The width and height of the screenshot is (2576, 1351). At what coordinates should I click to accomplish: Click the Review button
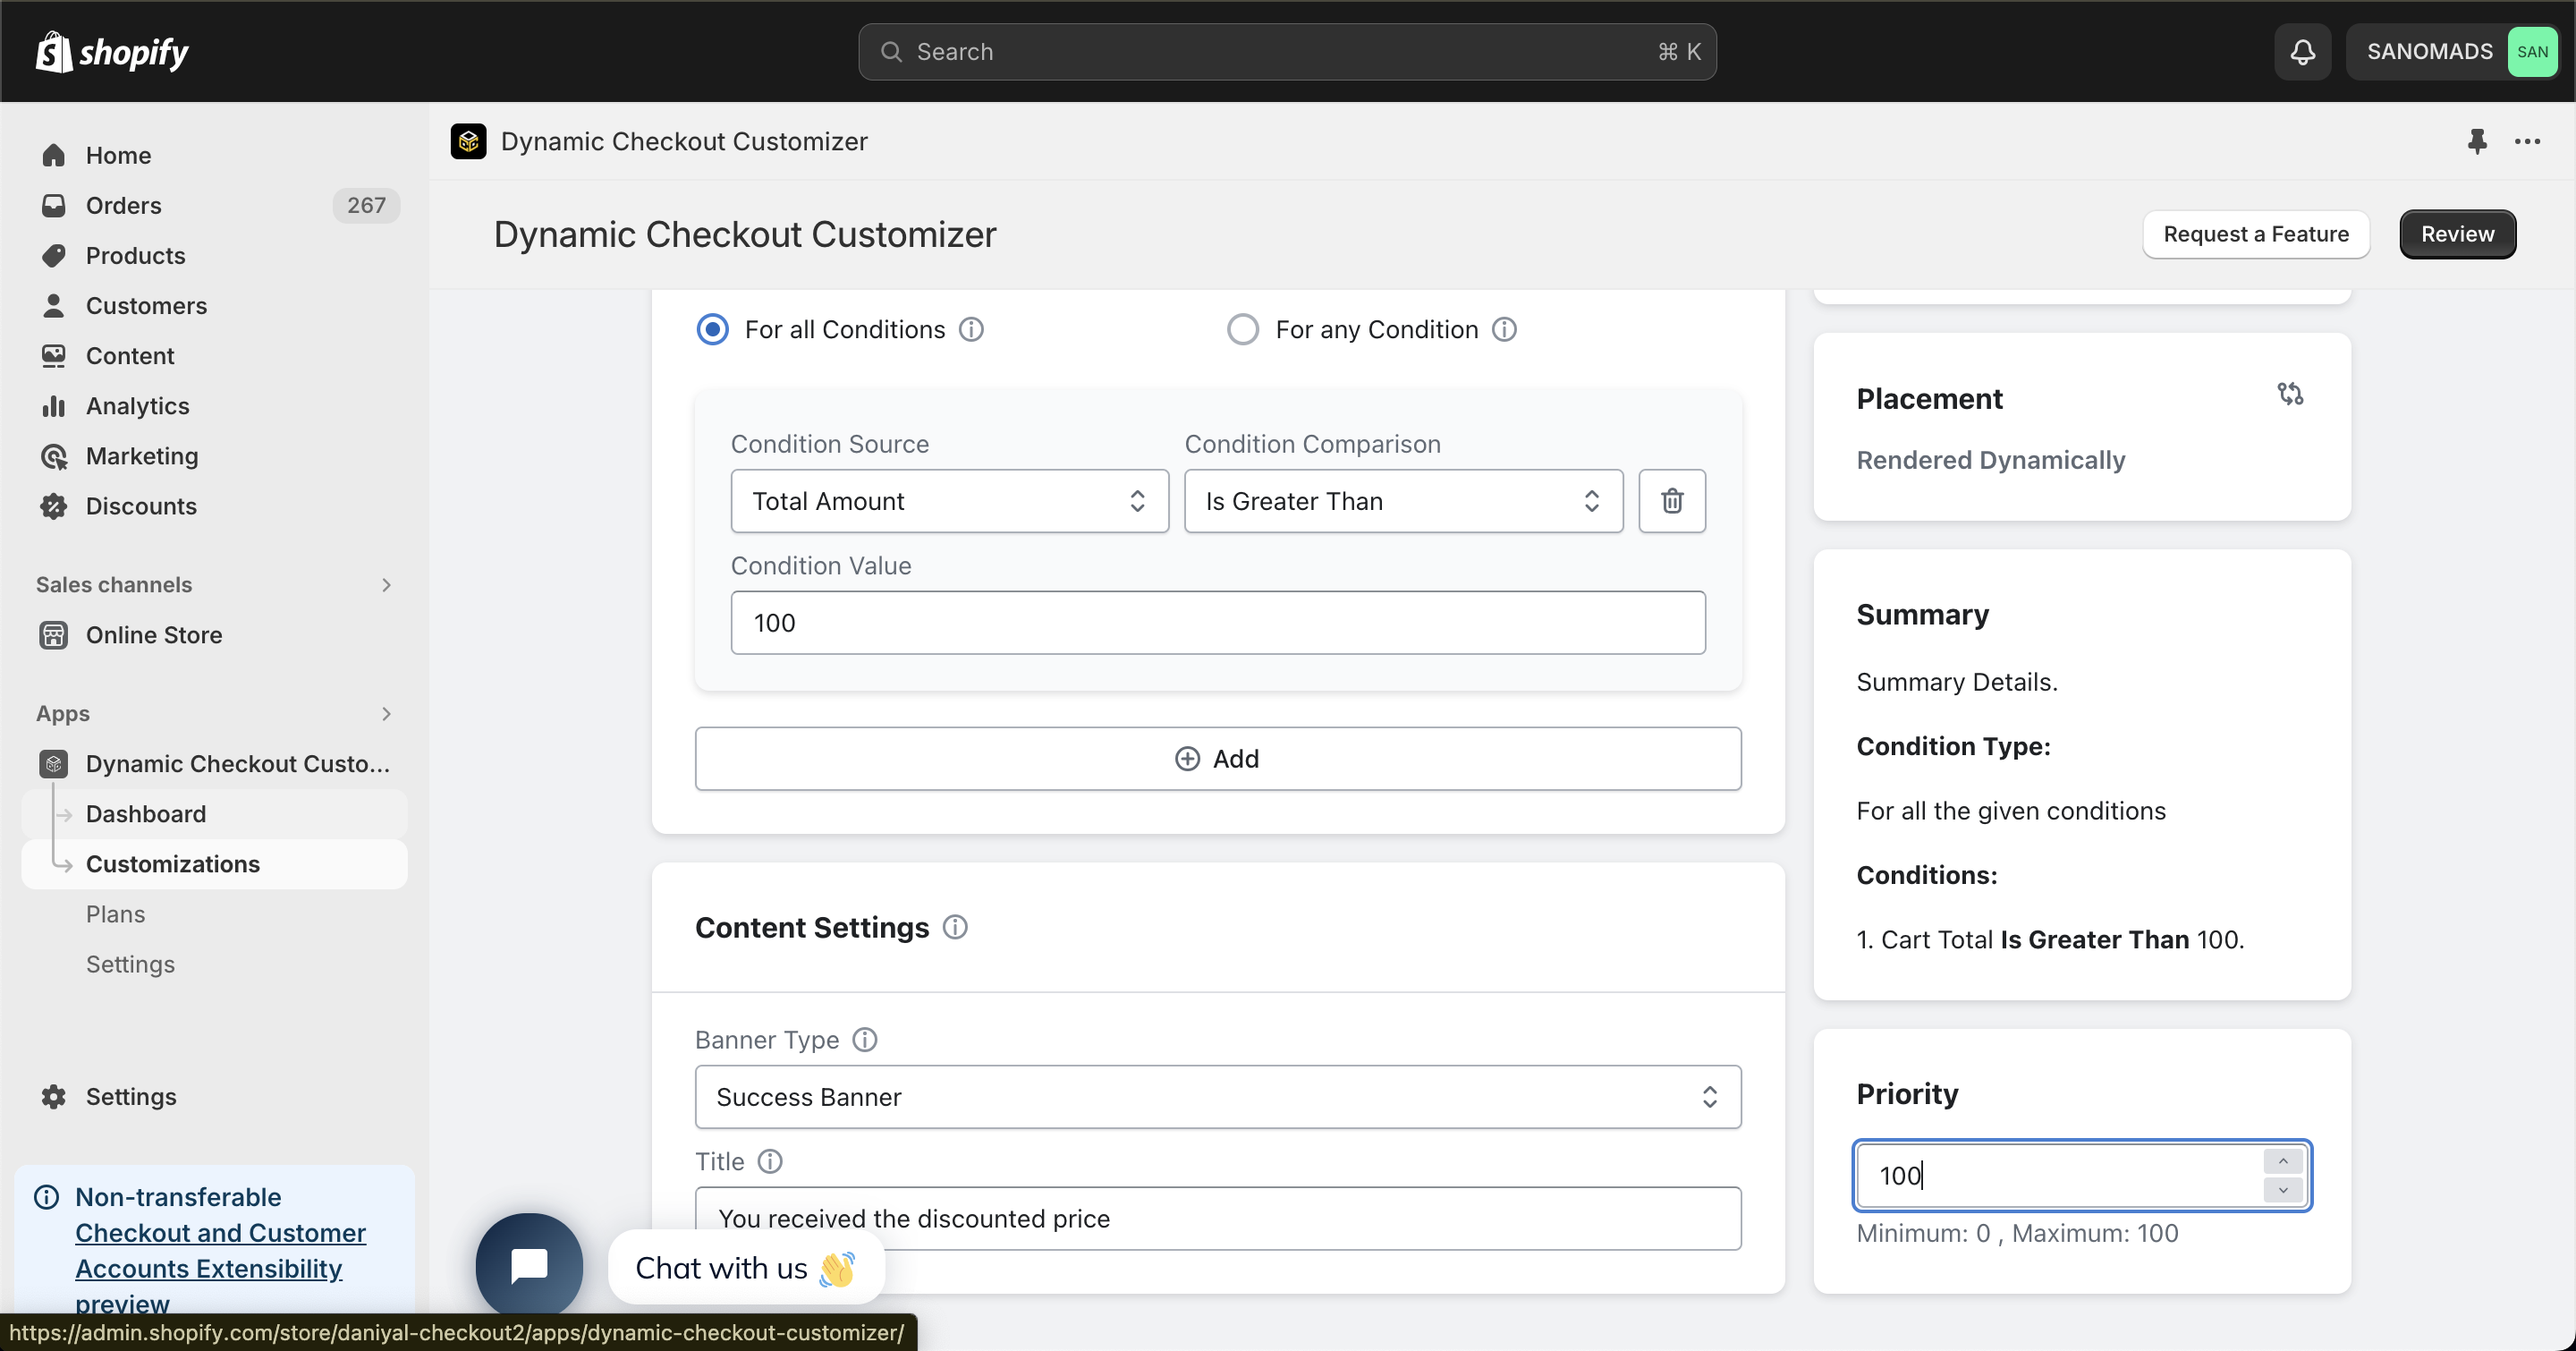pos(2456,234)
